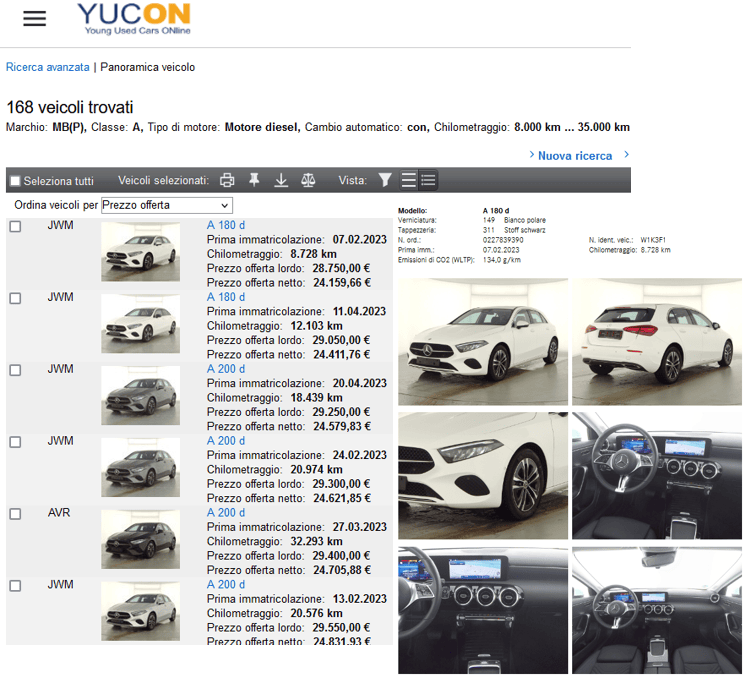The image size is (749, 685).
Task: Start a Nuova ricerca
Action: (x=575, y=156)
